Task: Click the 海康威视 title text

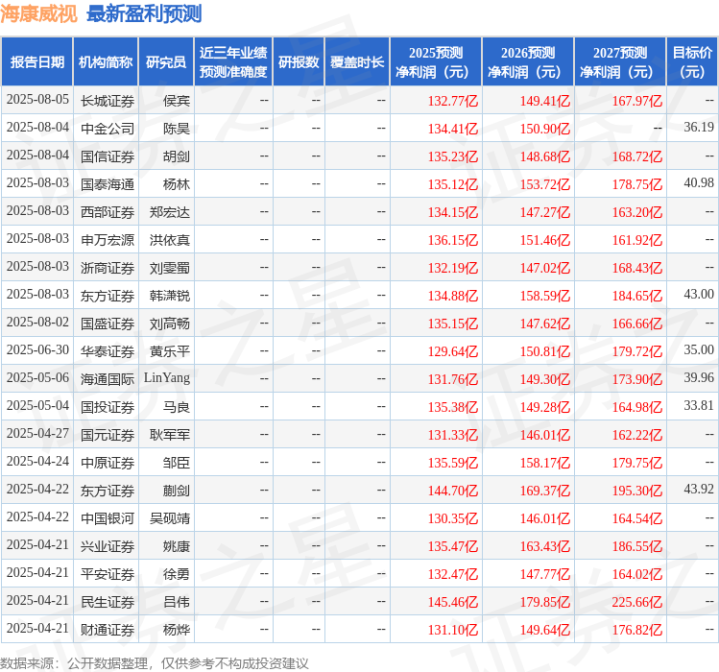Action: 39,14
